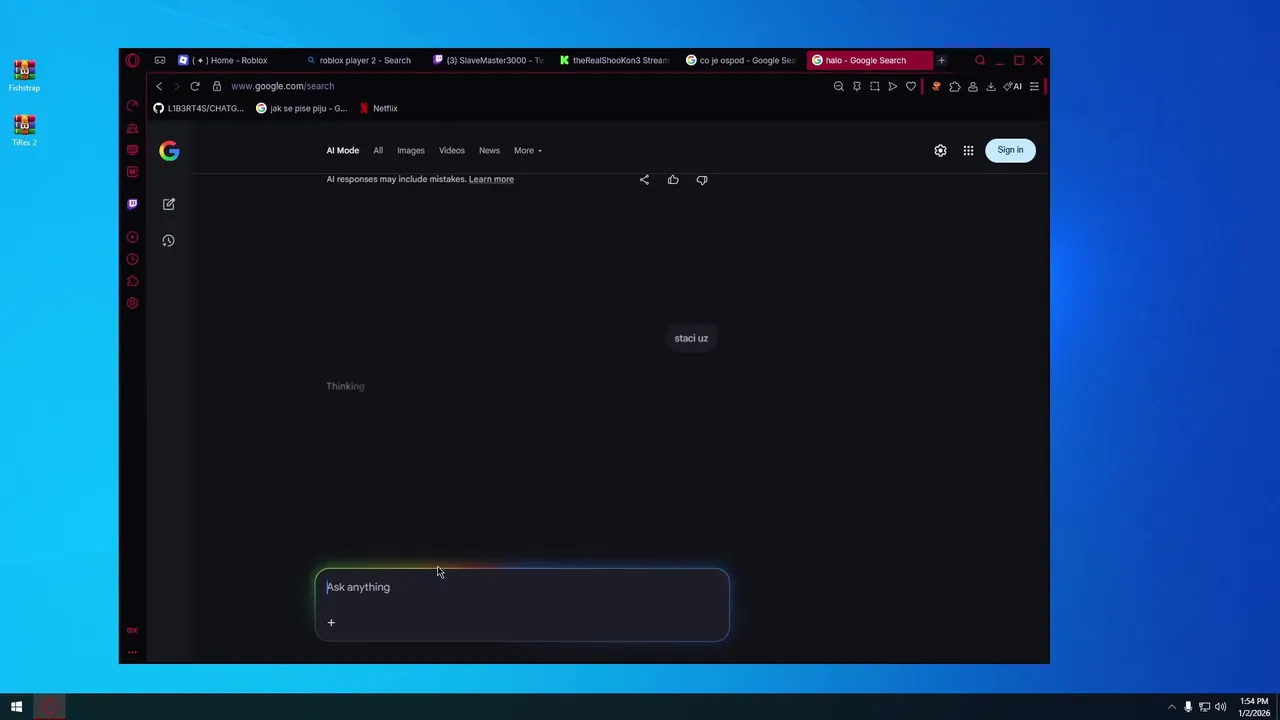
Task: Click the Opera GX taskbar icon
Action: (48, 707)
